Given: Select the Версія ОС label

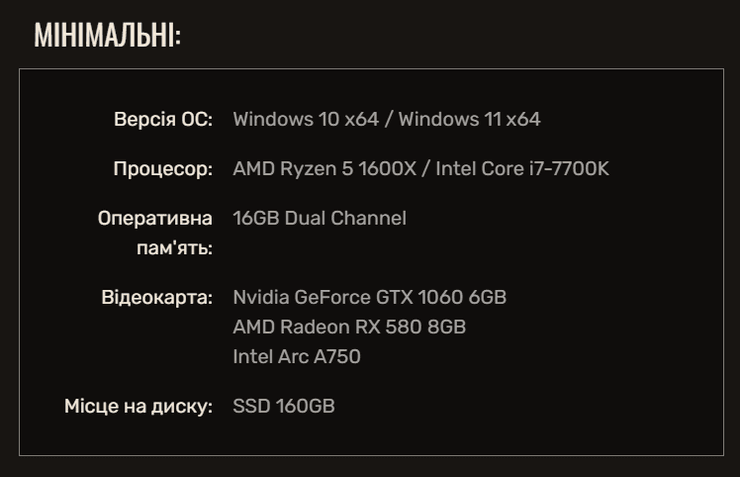Looking at the screenshot, I should (163, 119).
